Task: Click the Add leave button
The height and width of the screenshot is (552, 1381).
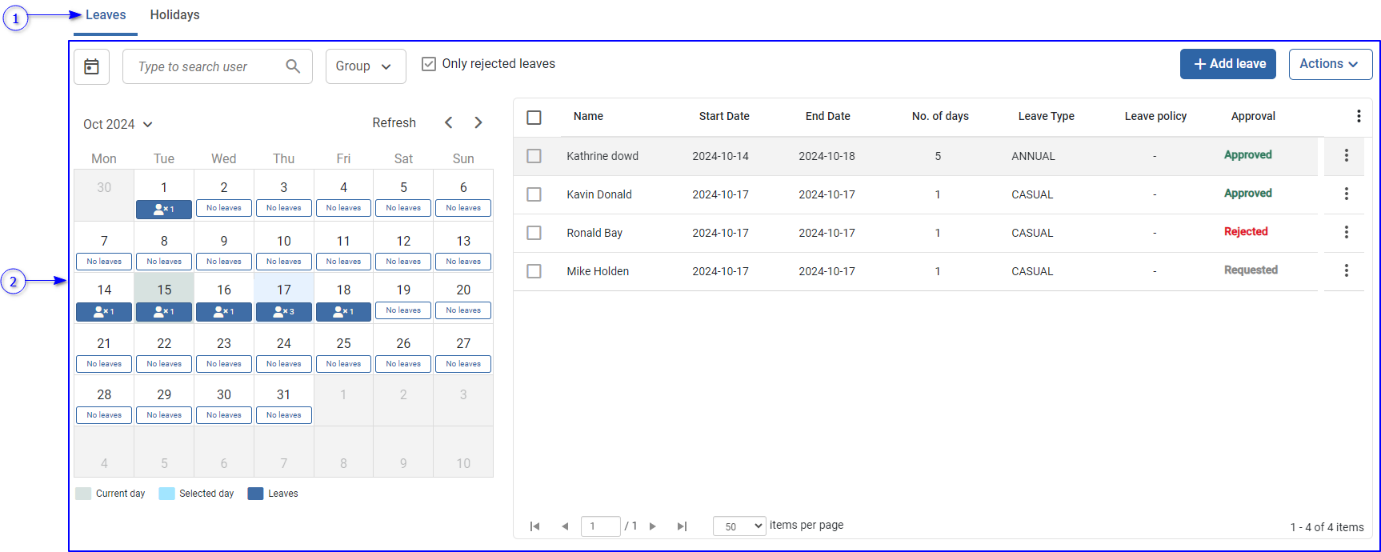Action: (1229, 64)
